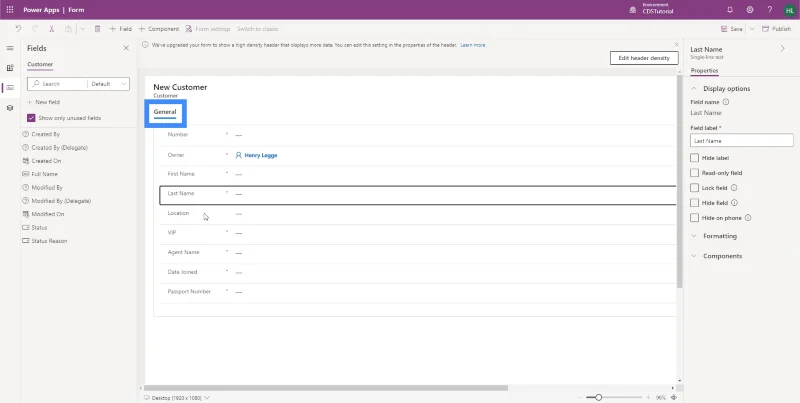The height and width of the screenshot is (403, 800).
Task: Click Switch to classic
Action: (258, 29)
